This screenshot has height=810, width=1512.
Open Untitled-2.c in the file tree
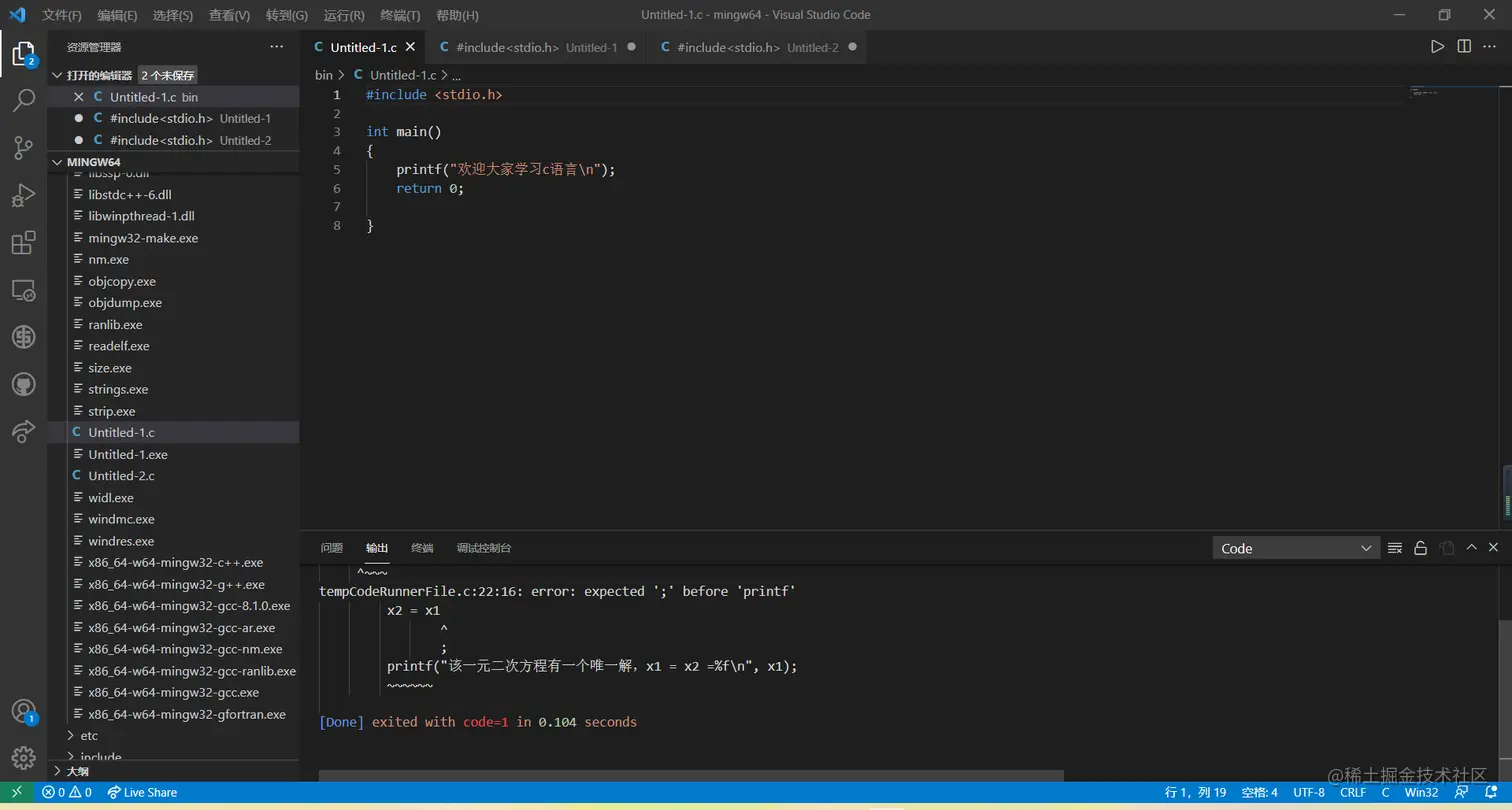121,476
